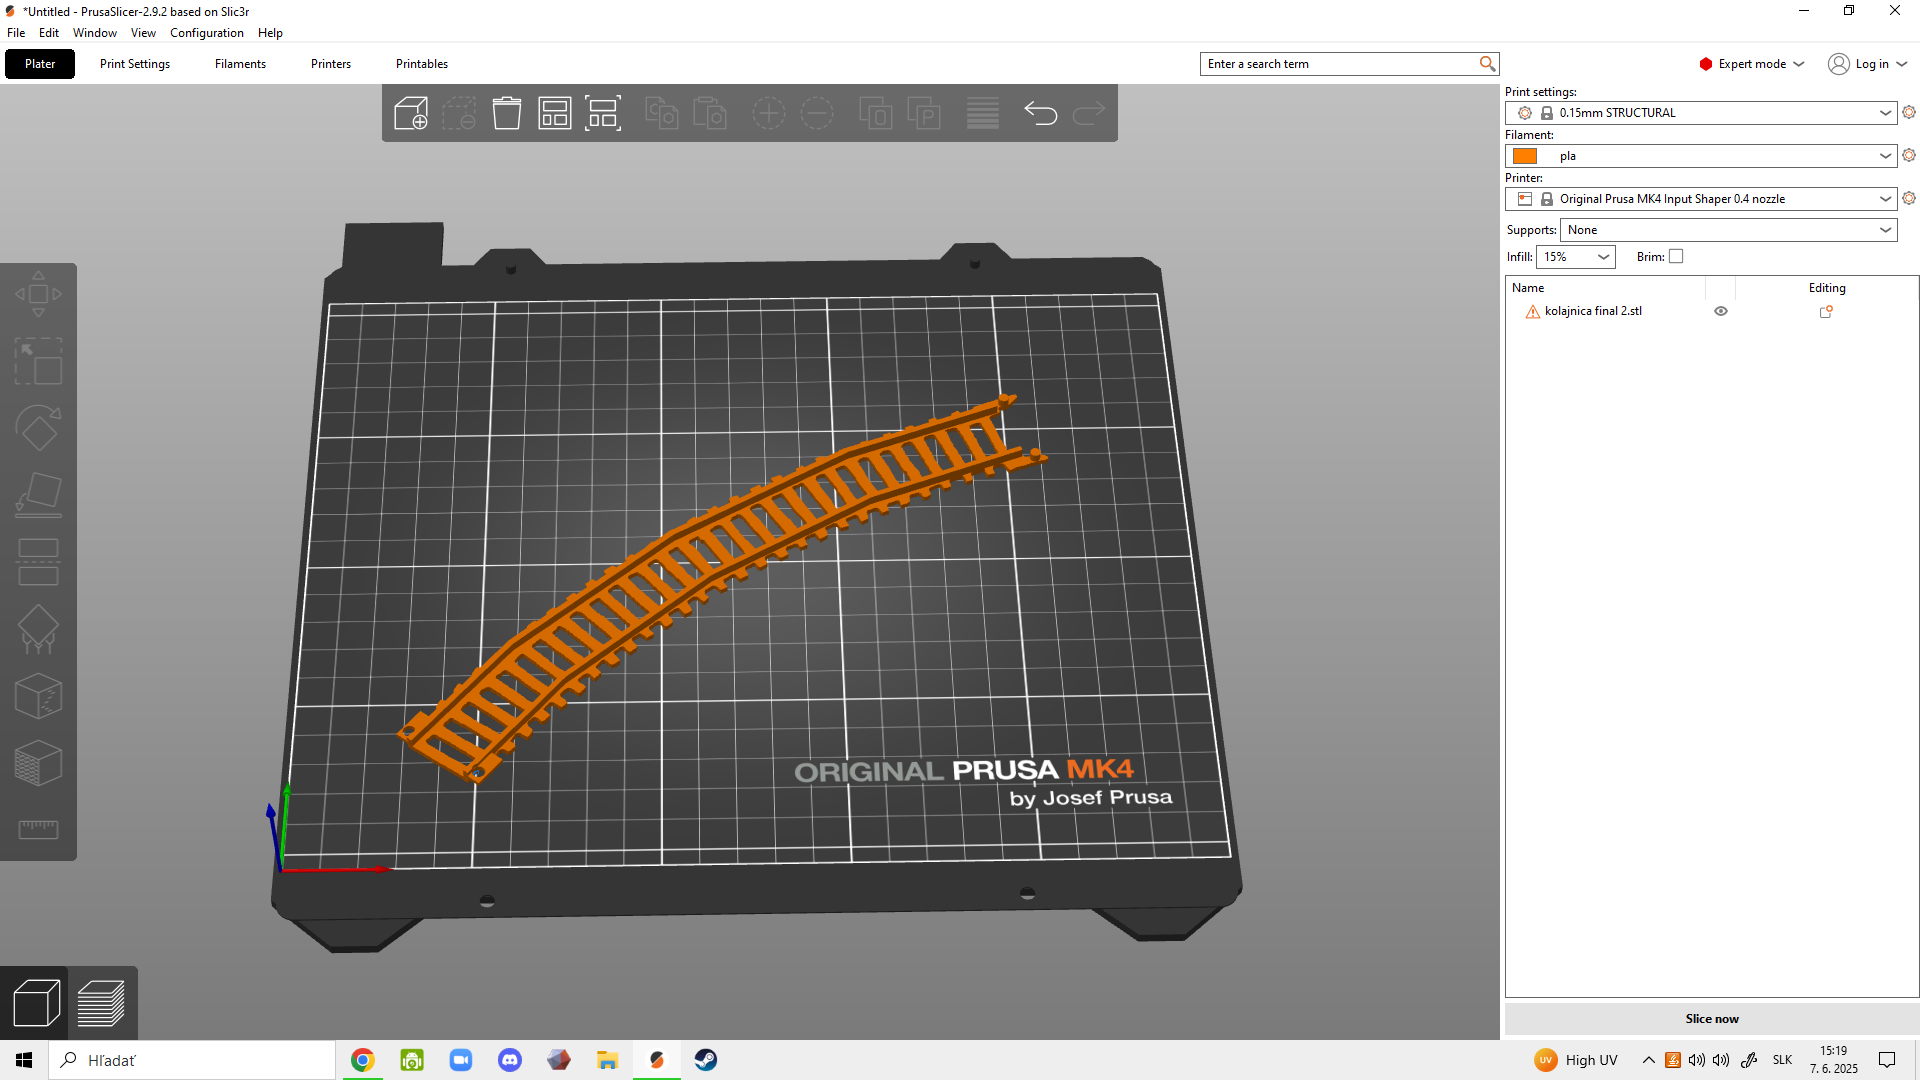Click the Delete all trash icon
The height and width of the screenshot is (1080, 1920).
coord(507,113)
